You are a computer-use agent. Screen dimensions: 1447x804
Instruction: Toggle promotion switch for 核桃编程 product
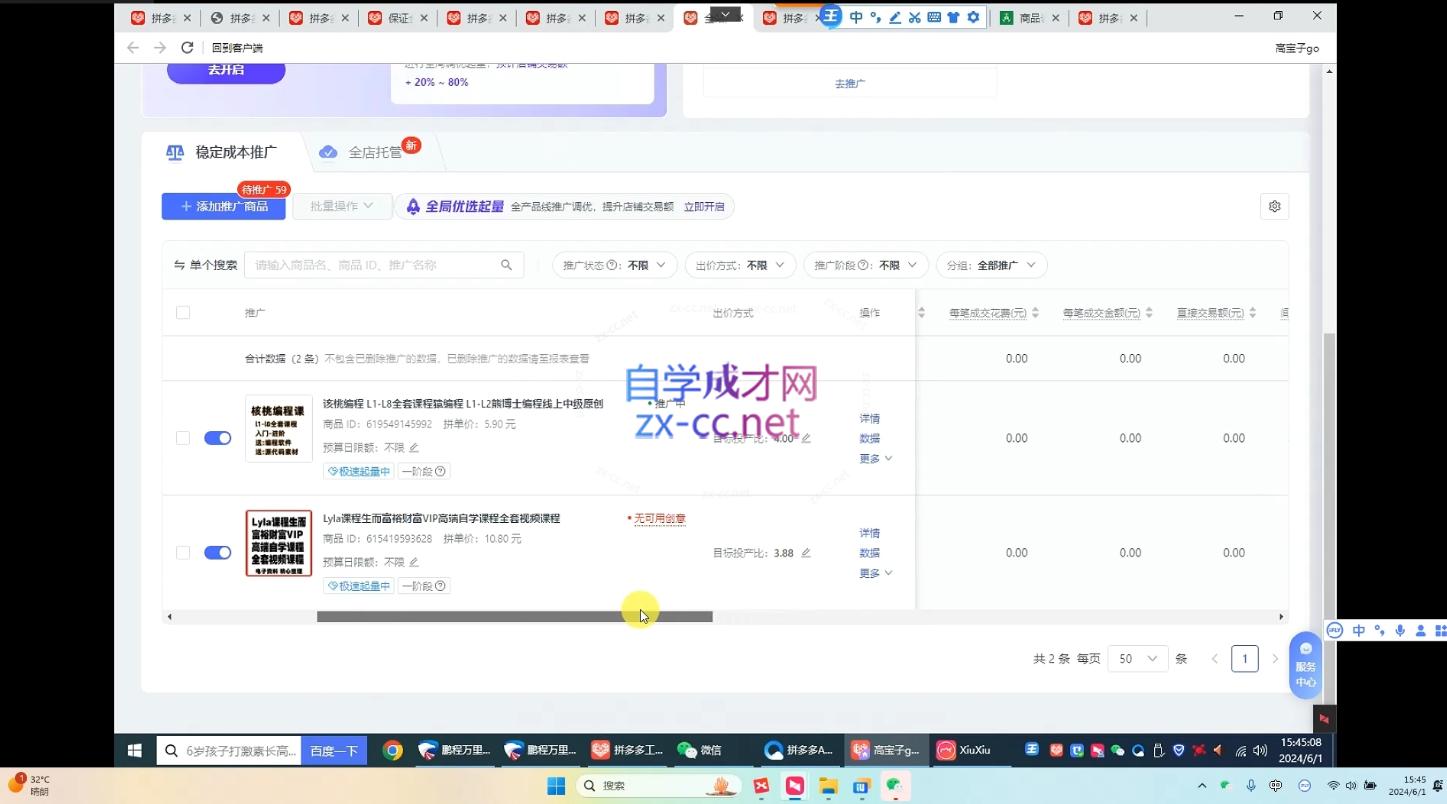tap(217, 438)
